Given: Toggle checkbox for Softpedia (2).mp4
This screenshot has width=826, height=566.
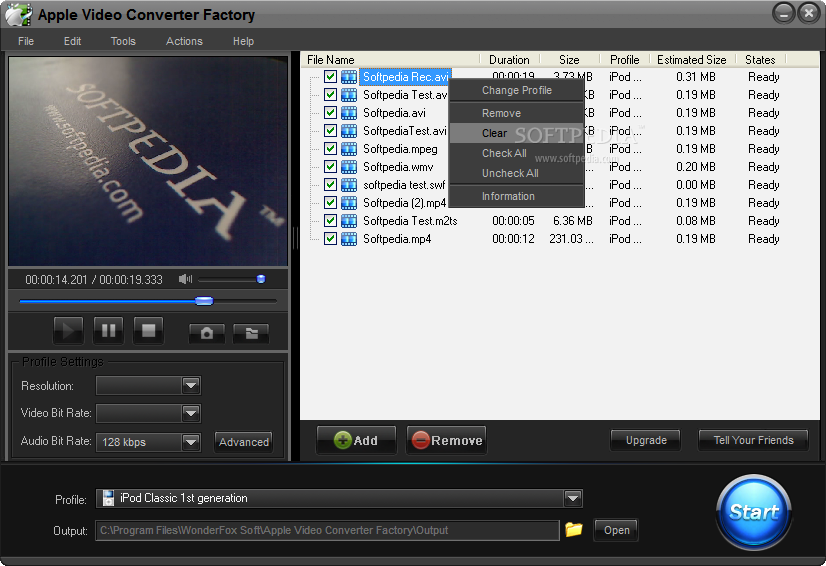Looking at the screenshot, I should click(330, 203).
